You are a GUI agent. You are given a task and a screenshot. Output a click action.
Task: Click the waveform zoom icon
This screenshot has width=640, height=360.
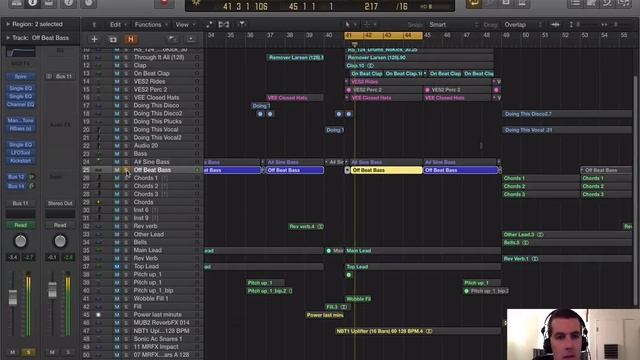[555, 24]
